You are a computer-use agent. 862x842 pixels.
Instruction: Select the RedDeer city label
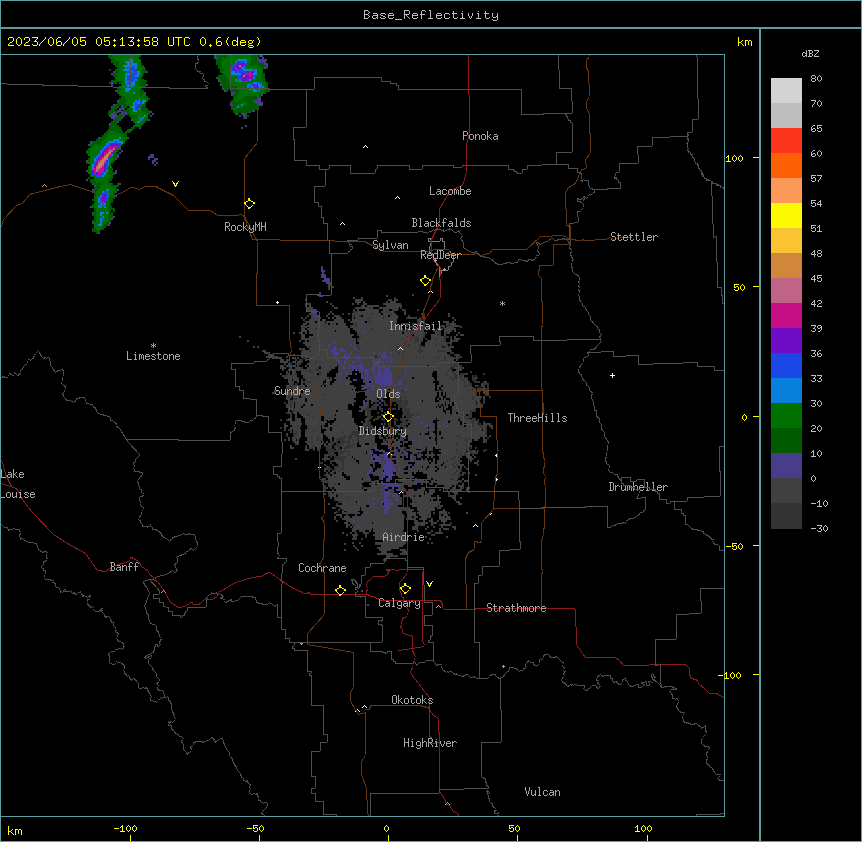pos(440,255)
